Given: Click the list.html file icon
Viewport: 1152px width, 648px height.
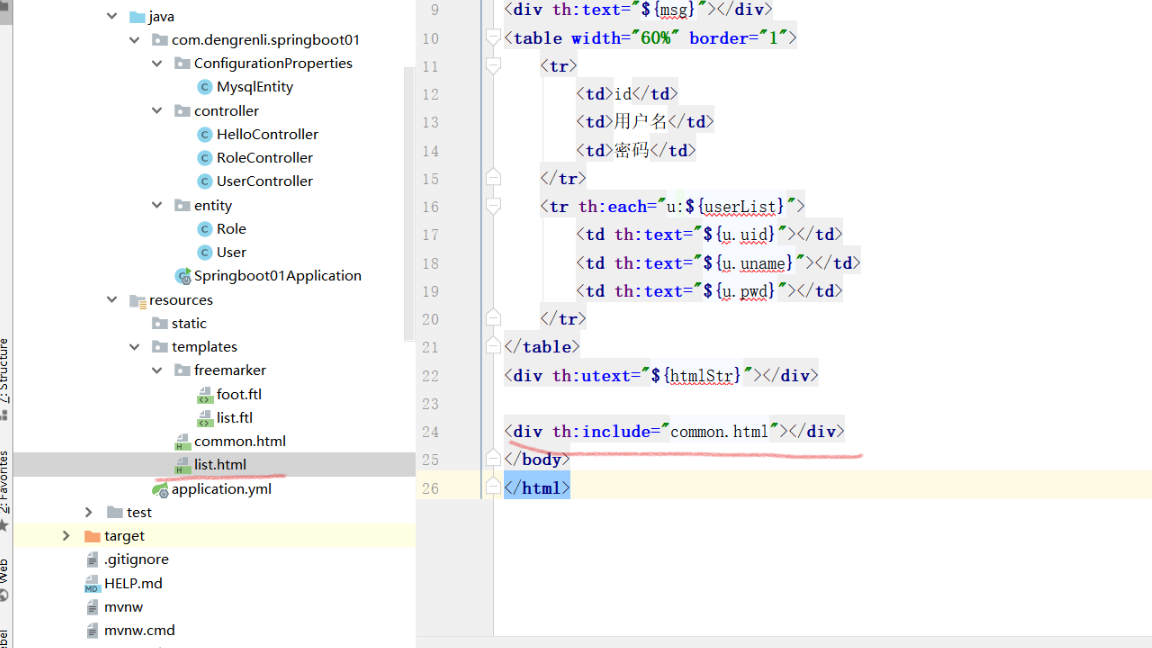Looking at the screenshot, I should (182, 466).
